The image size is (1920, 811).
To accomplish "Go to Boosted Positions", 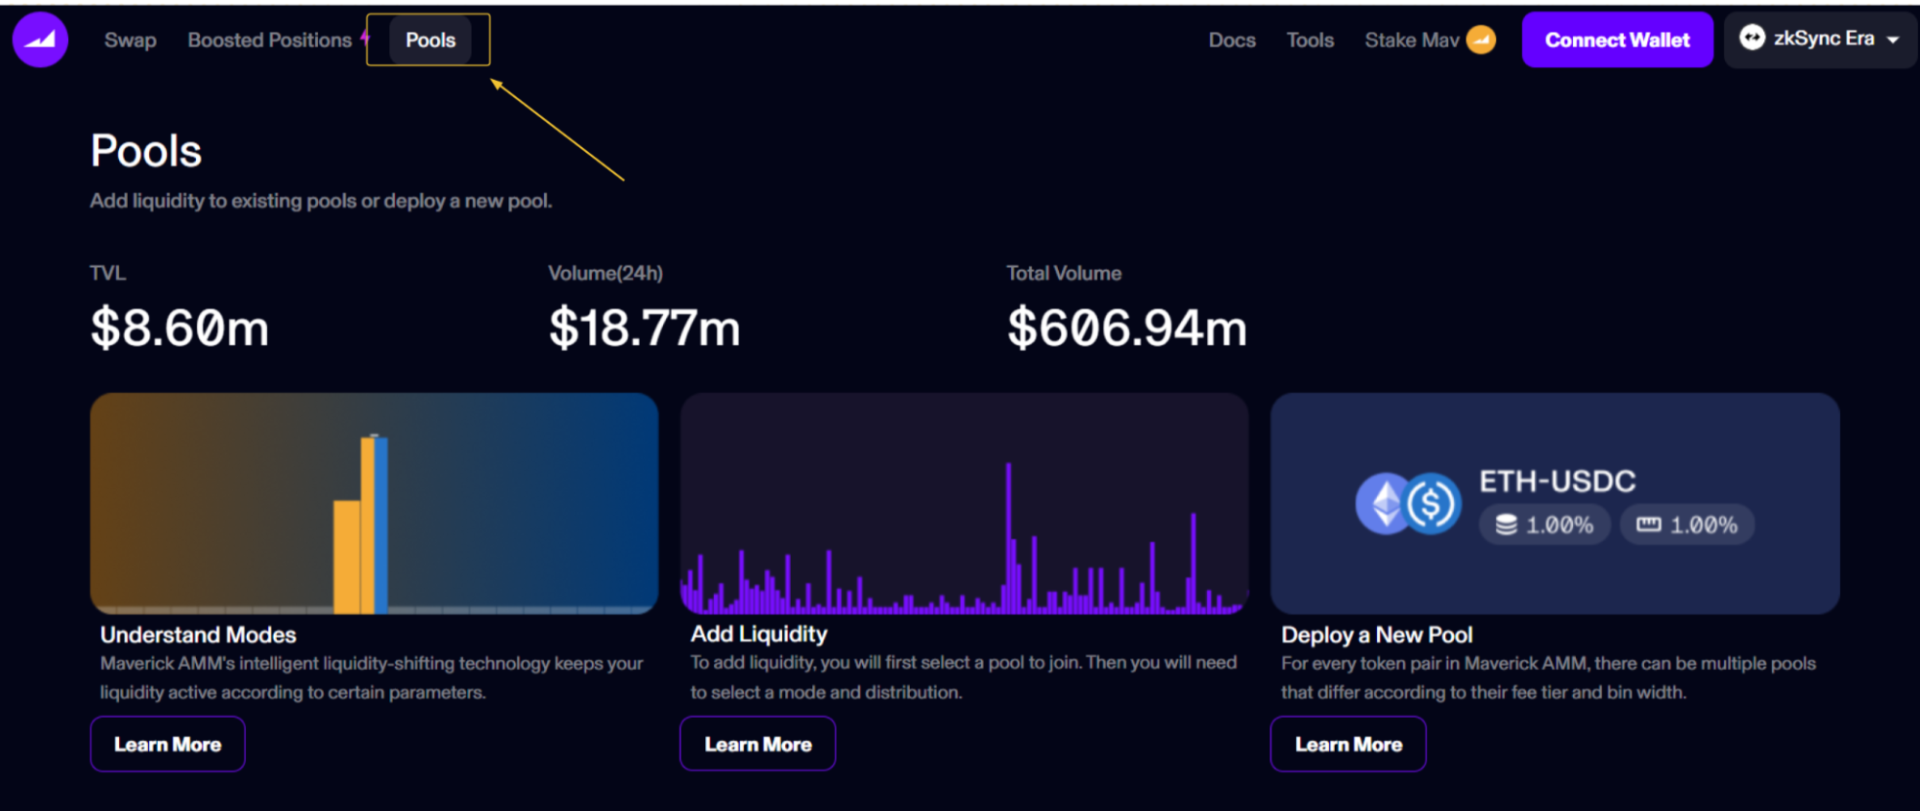I will pos(270,40).
